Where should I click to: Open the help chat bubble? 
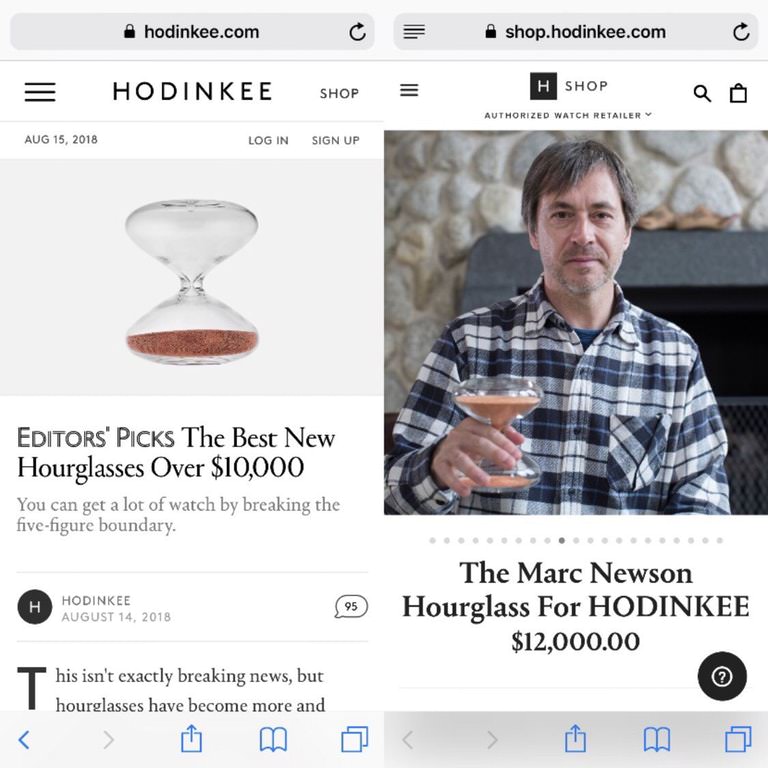(x=722, y=676)
